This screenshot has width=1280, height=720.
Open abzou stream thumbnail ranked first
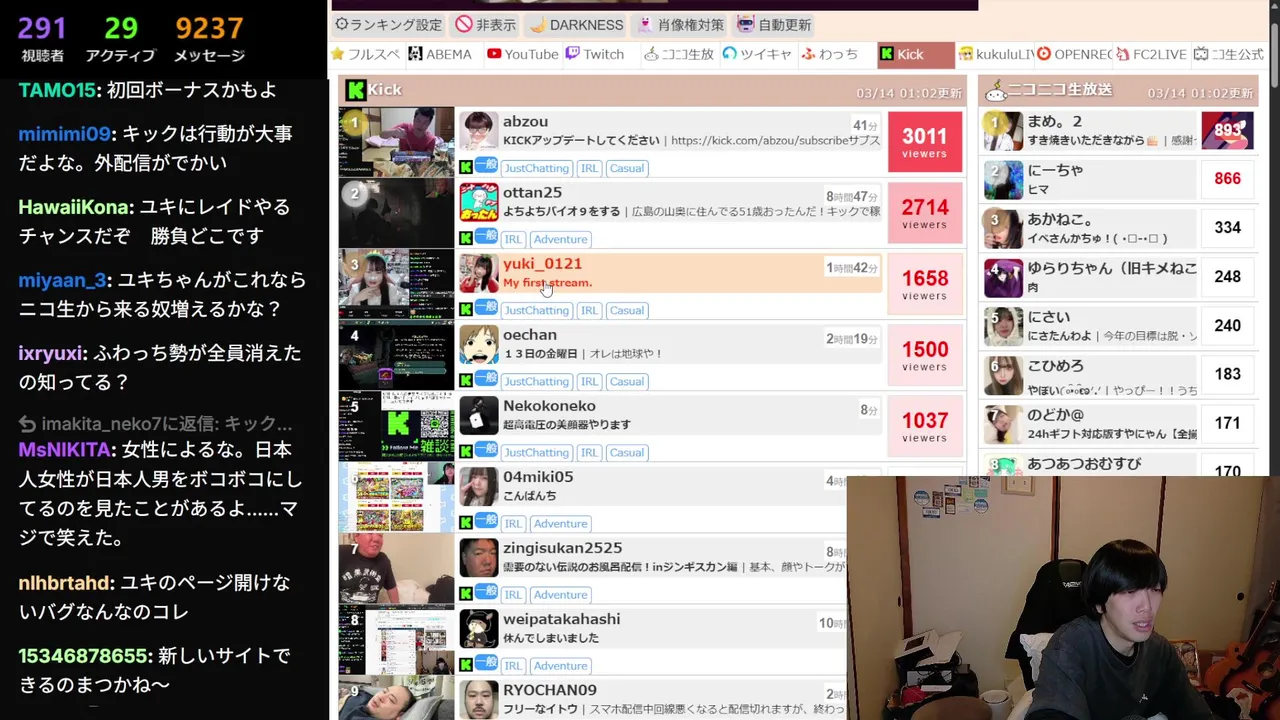click(x=396, y=141)
